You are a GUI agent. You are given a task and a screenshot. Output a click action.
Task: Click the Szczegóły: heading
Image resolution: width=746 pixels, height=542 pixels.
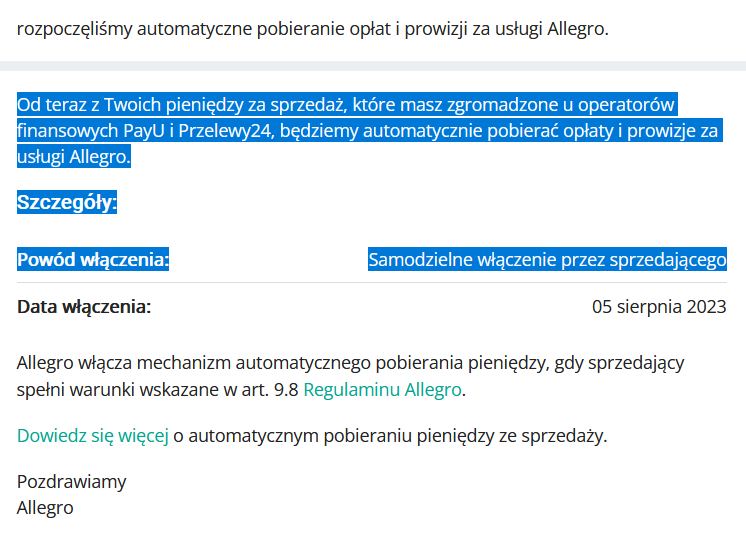point(67,202)
